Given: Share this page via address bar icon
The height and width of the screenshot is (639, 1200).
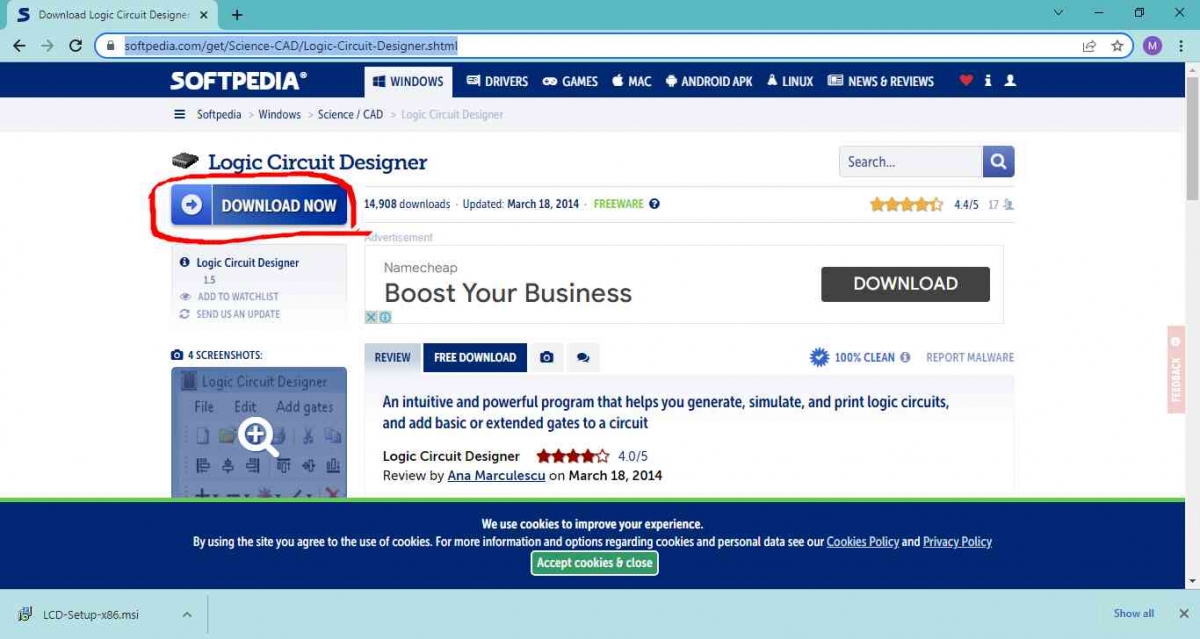Looking at the screenshot, I should pos(1089,46).
